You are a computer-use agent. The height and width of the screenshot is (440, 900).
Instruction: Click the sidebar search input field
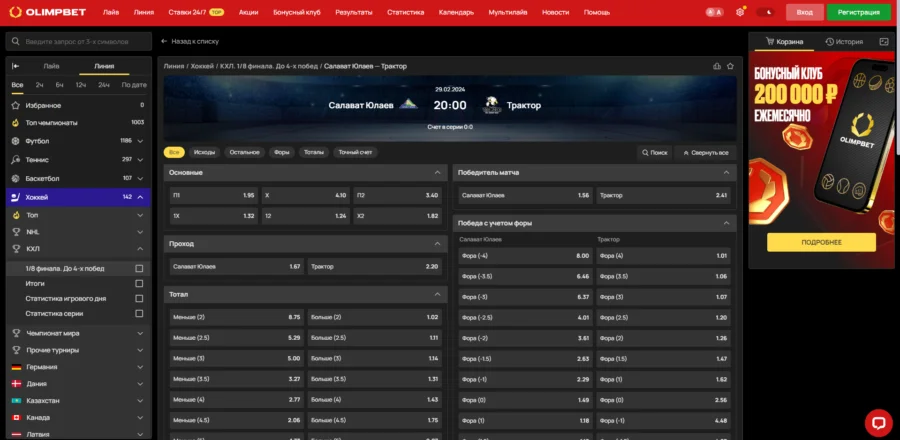point(80,43)
